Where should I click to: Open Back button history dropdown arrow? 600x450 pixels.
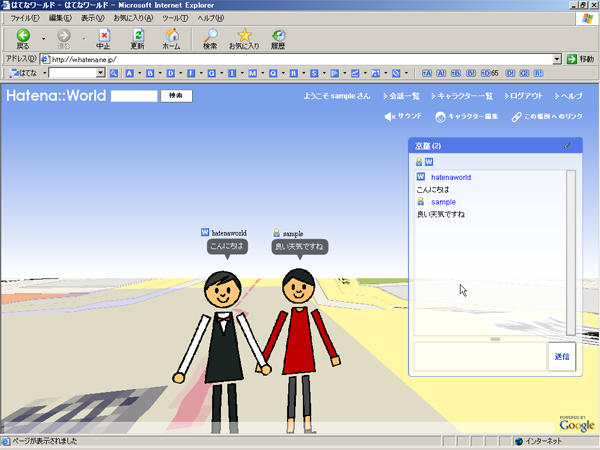(43, 39)
